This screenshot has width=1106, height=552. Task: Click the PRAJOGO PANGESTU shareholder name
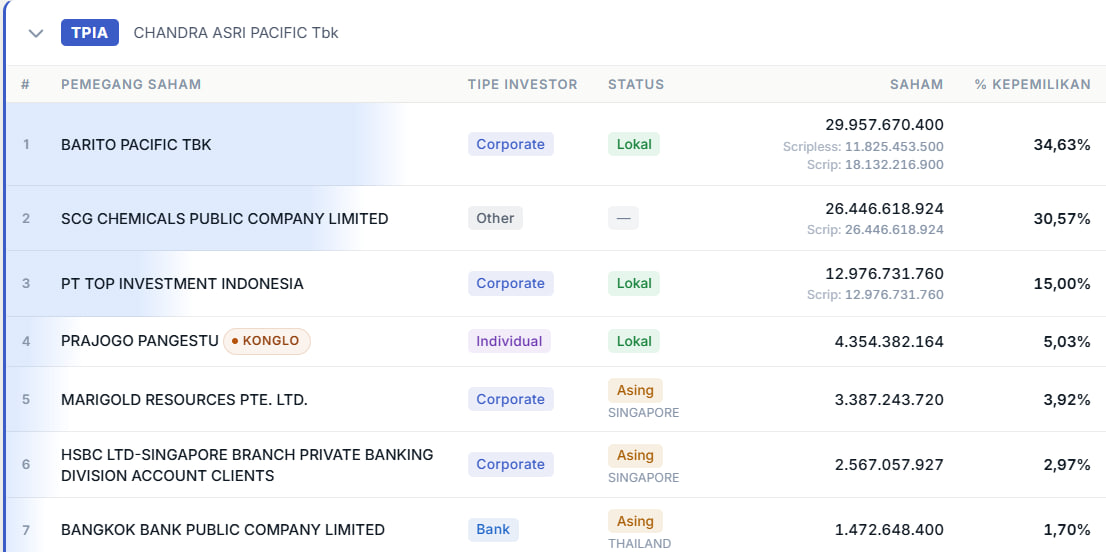(139, 341)
